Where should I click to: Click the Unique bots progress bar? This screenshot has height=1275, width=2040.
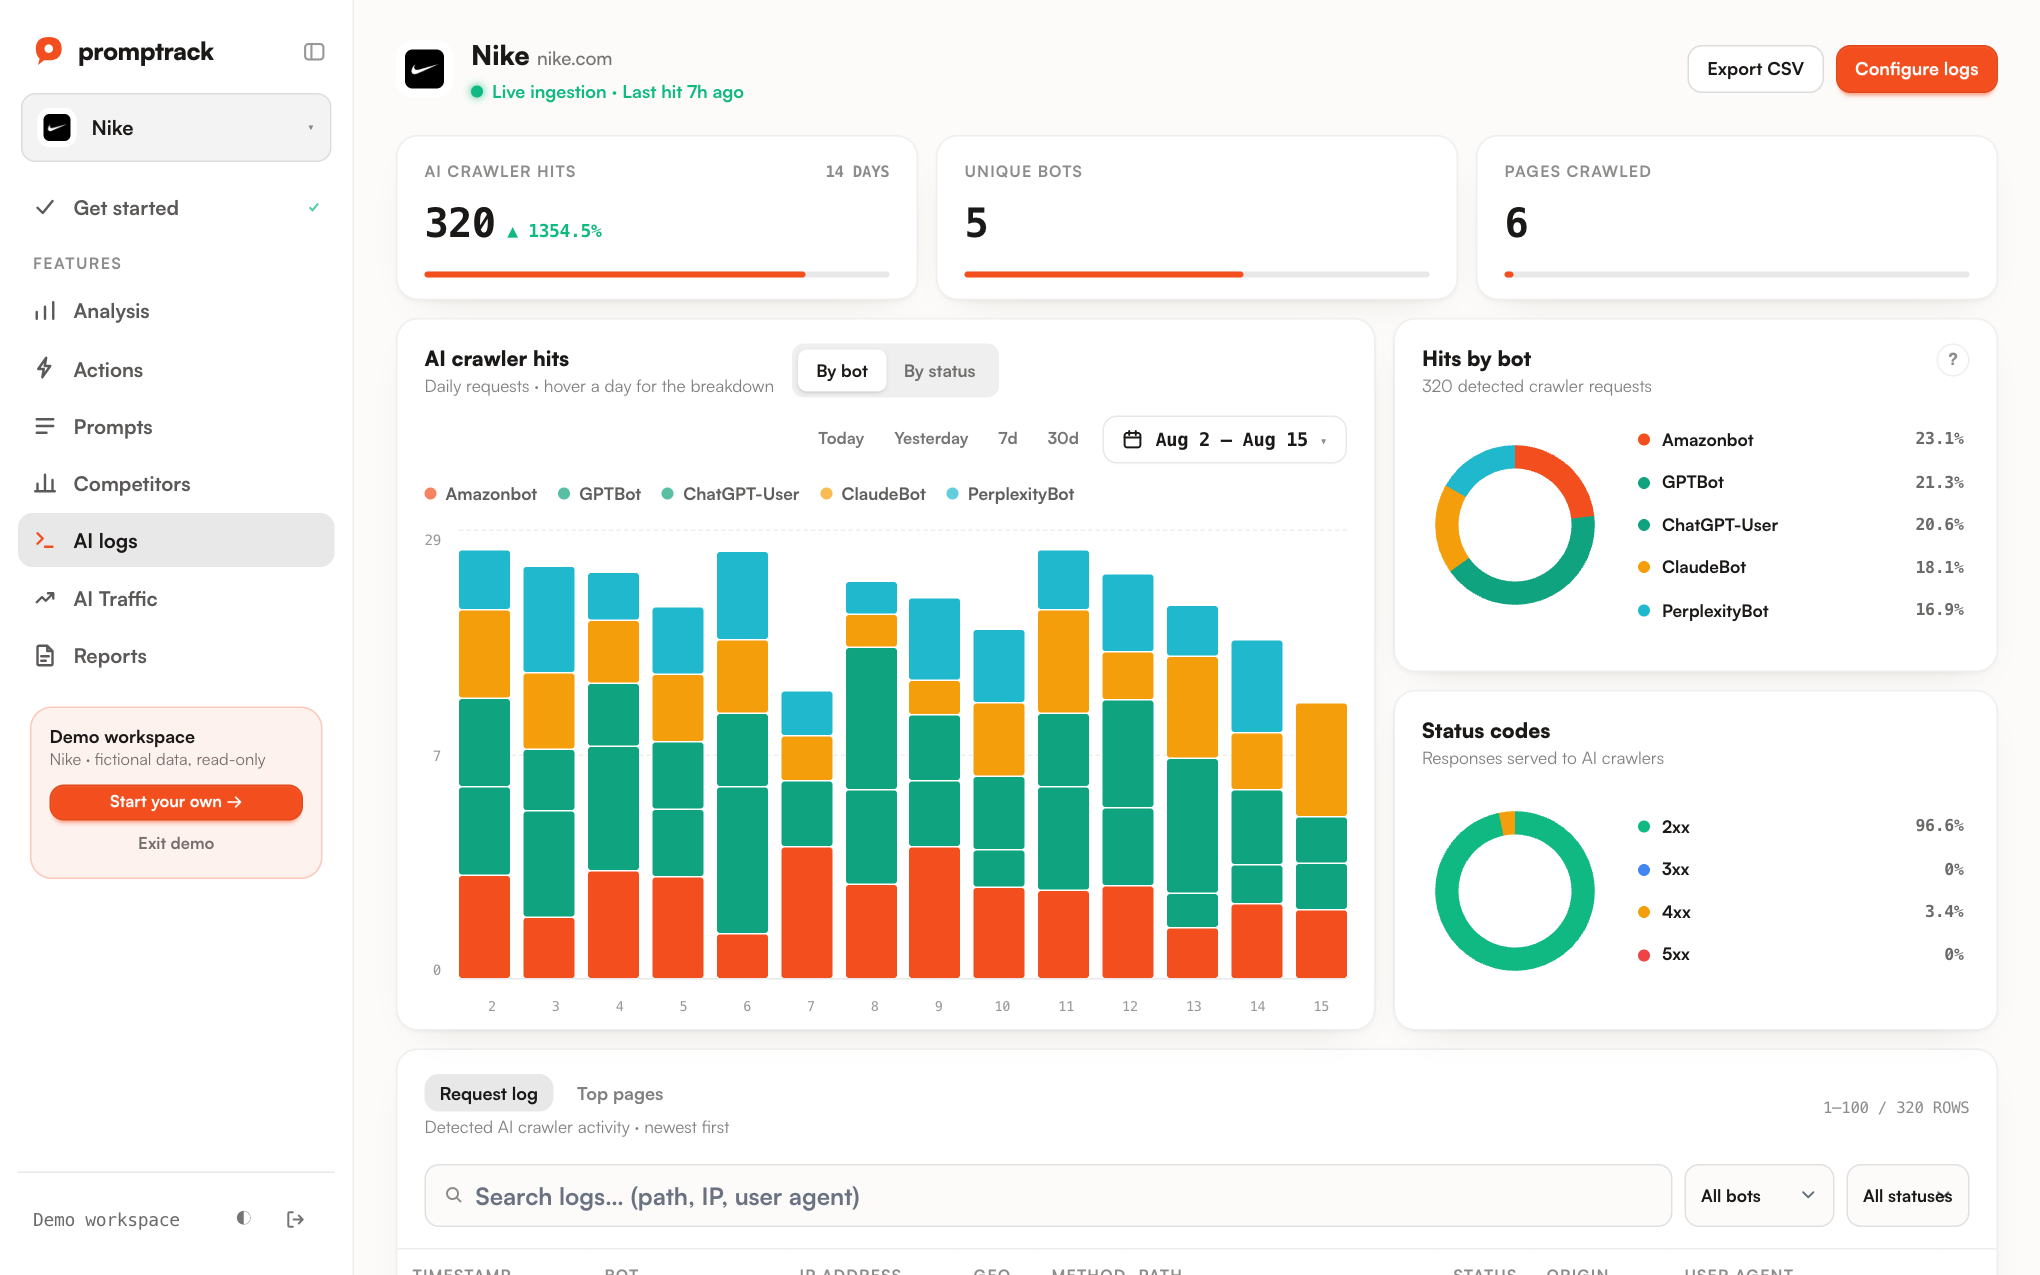[x=1197, y=274]
